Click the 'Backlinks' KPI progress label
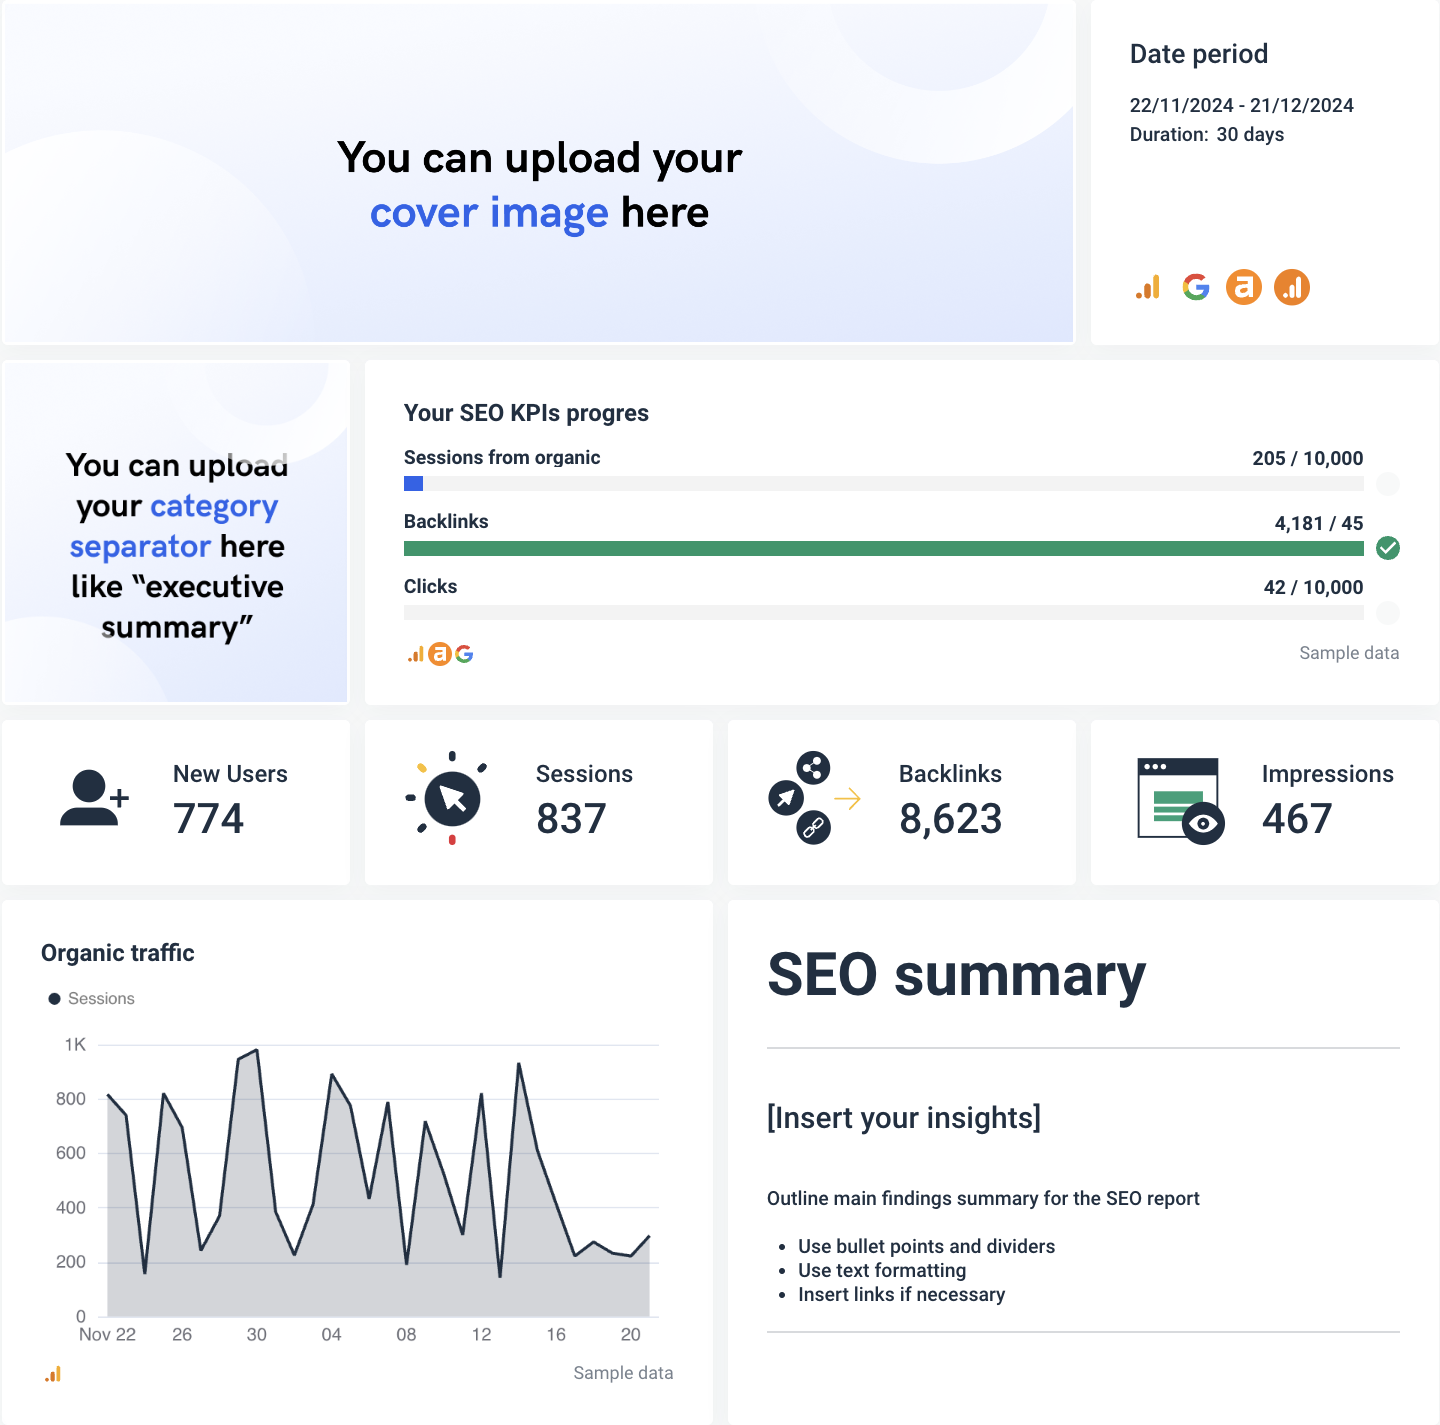The image size is (1440, 1425). [x=446, y=522]
